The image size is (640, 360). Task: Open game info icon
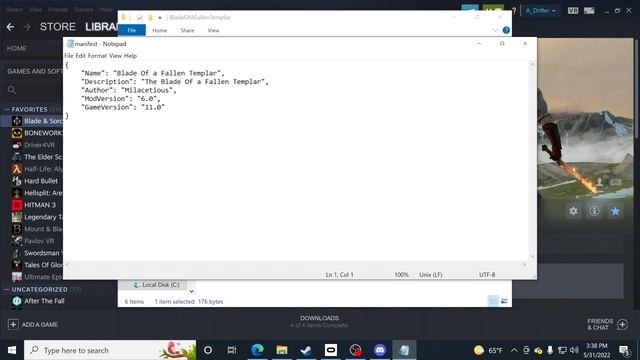pyautogui.click(x=594, y=211)
